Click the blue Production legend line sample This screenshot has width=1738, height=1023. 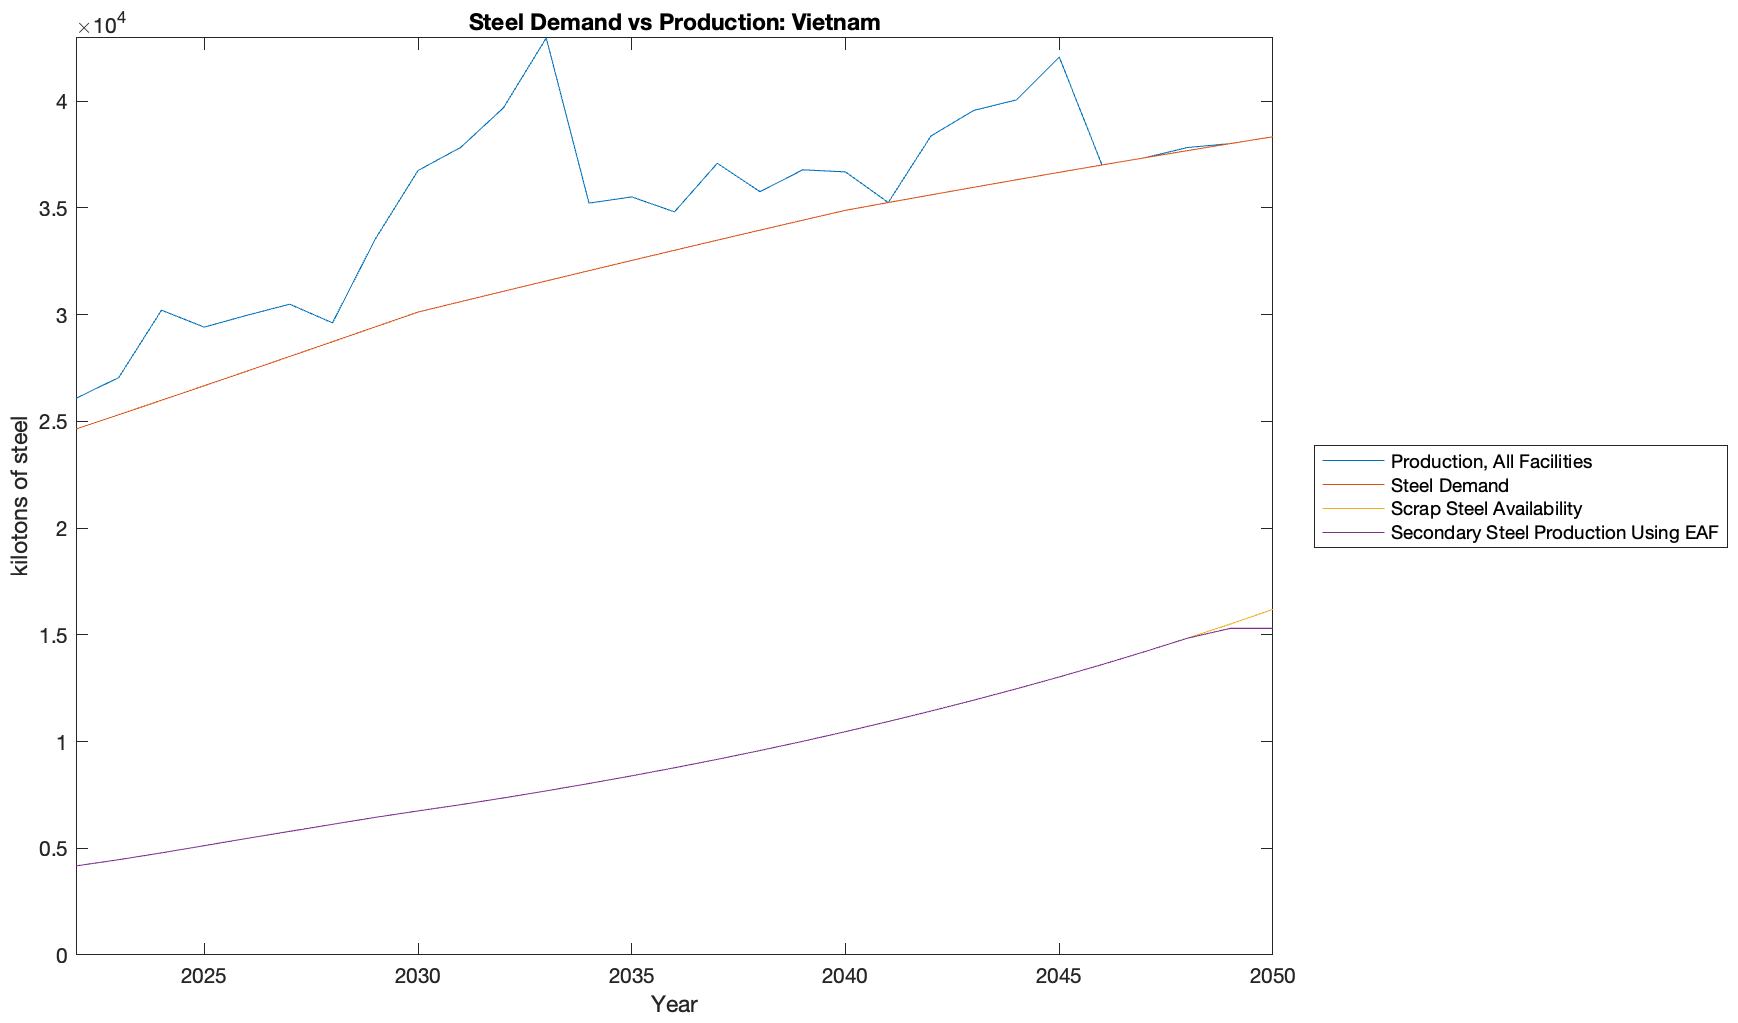point(1353,461)
